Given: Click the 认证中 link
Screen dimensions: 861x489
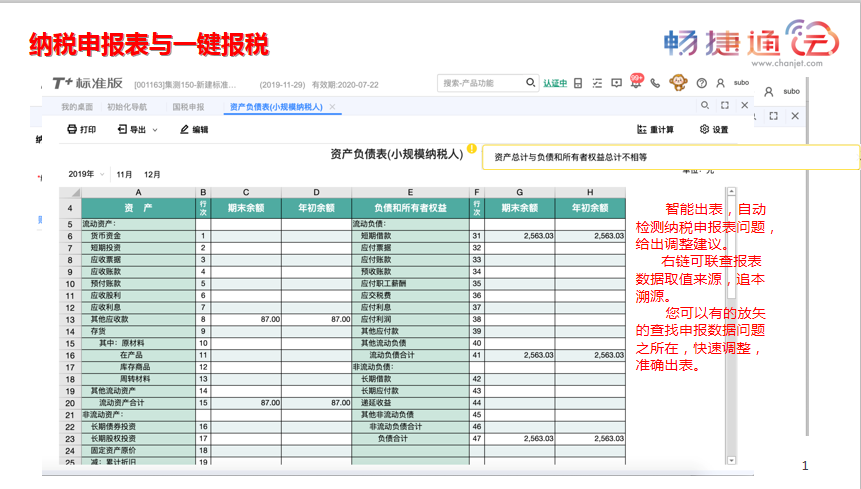Looking at the screenshot, I should coord(555,83).
